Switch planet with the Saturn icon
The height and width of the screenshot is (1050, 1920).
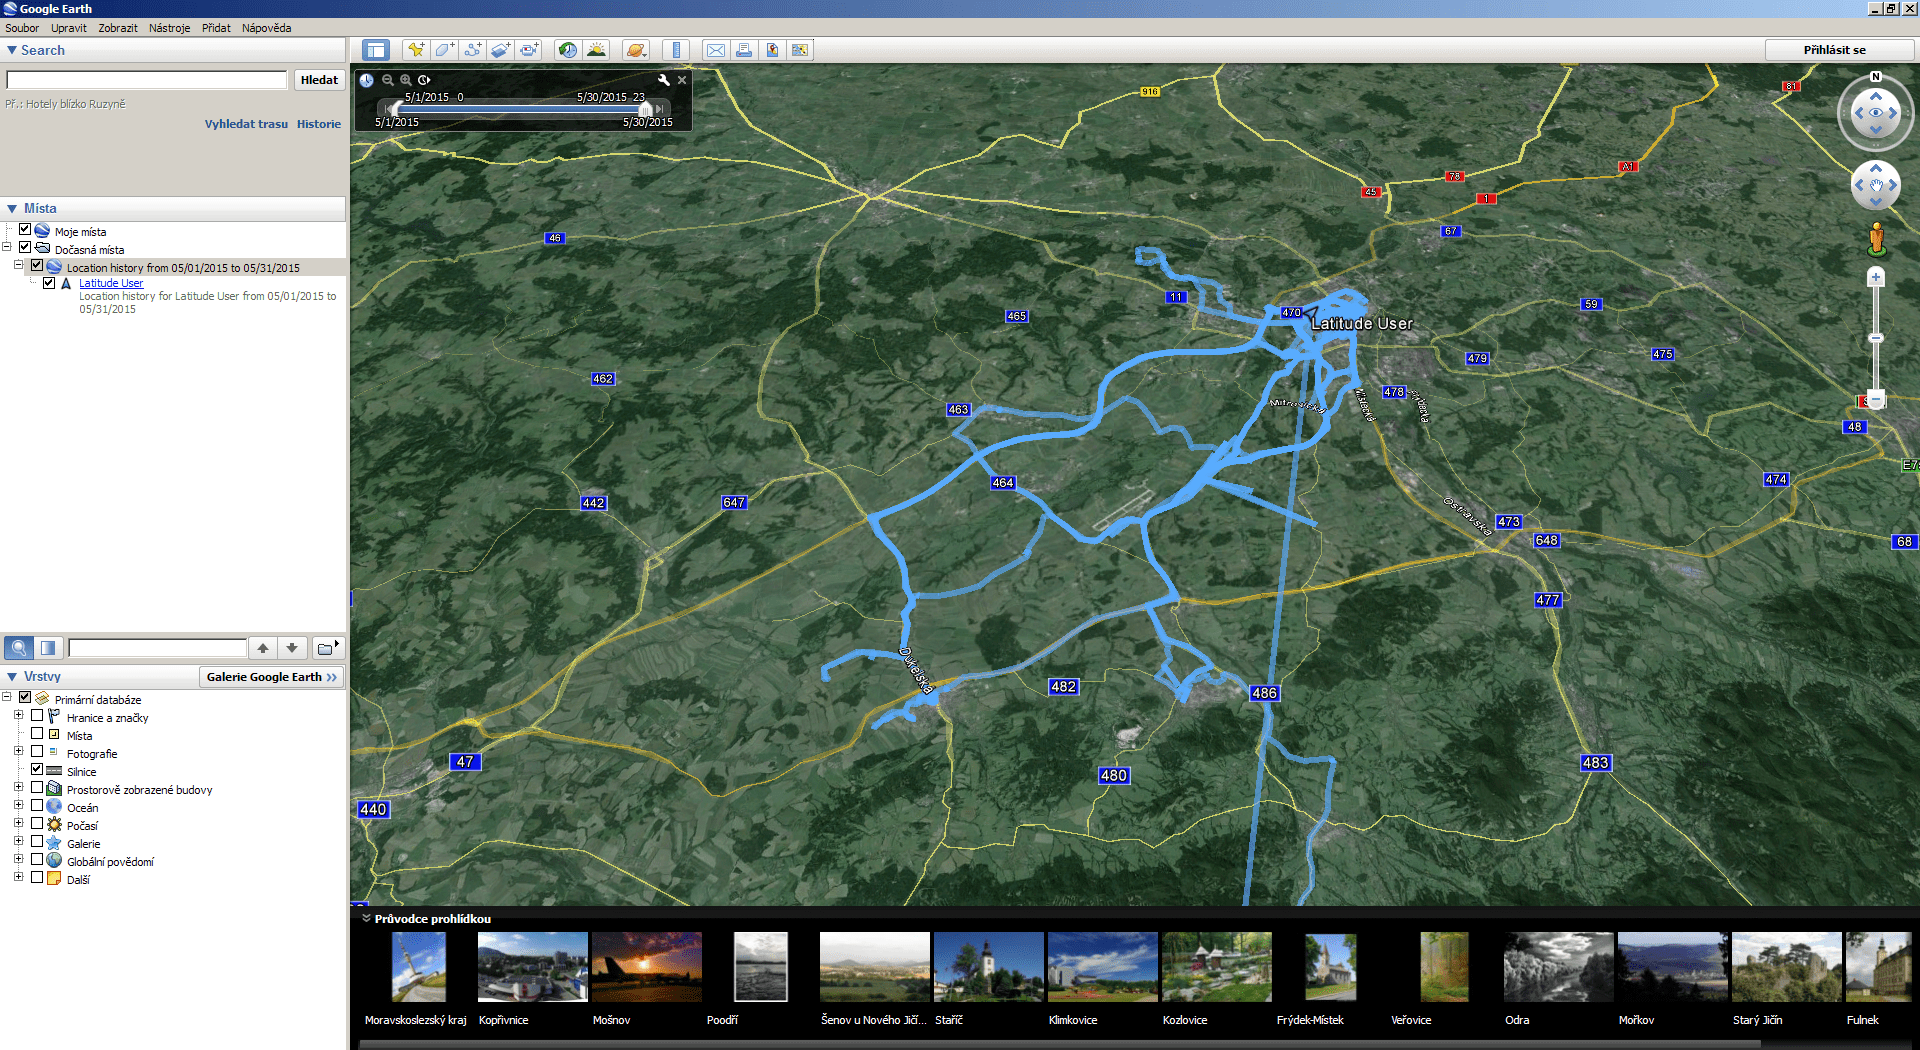pos(636,50)
